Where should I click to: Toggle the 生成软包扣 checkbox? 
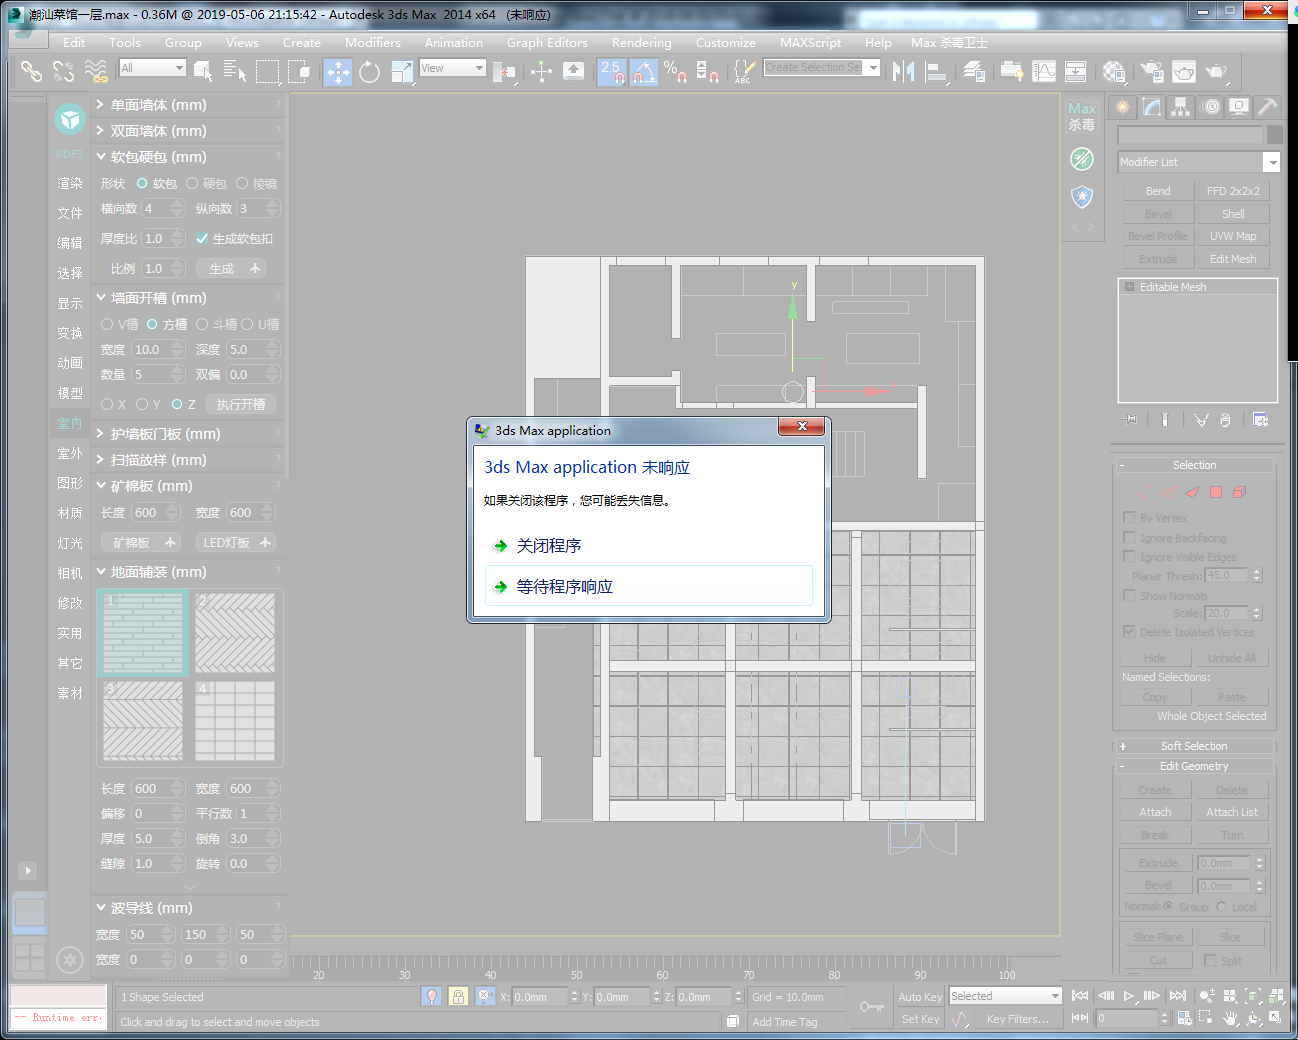click(x=202, y=239)
